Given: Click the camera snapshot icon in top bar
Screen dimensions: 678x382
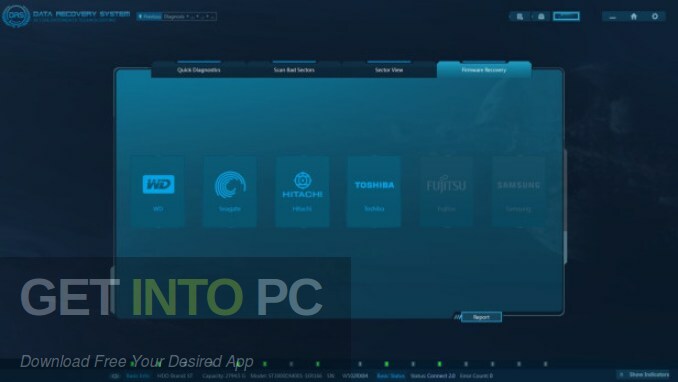Looking at the screenshot, I should pyautogui.click(x=541, y=16).
